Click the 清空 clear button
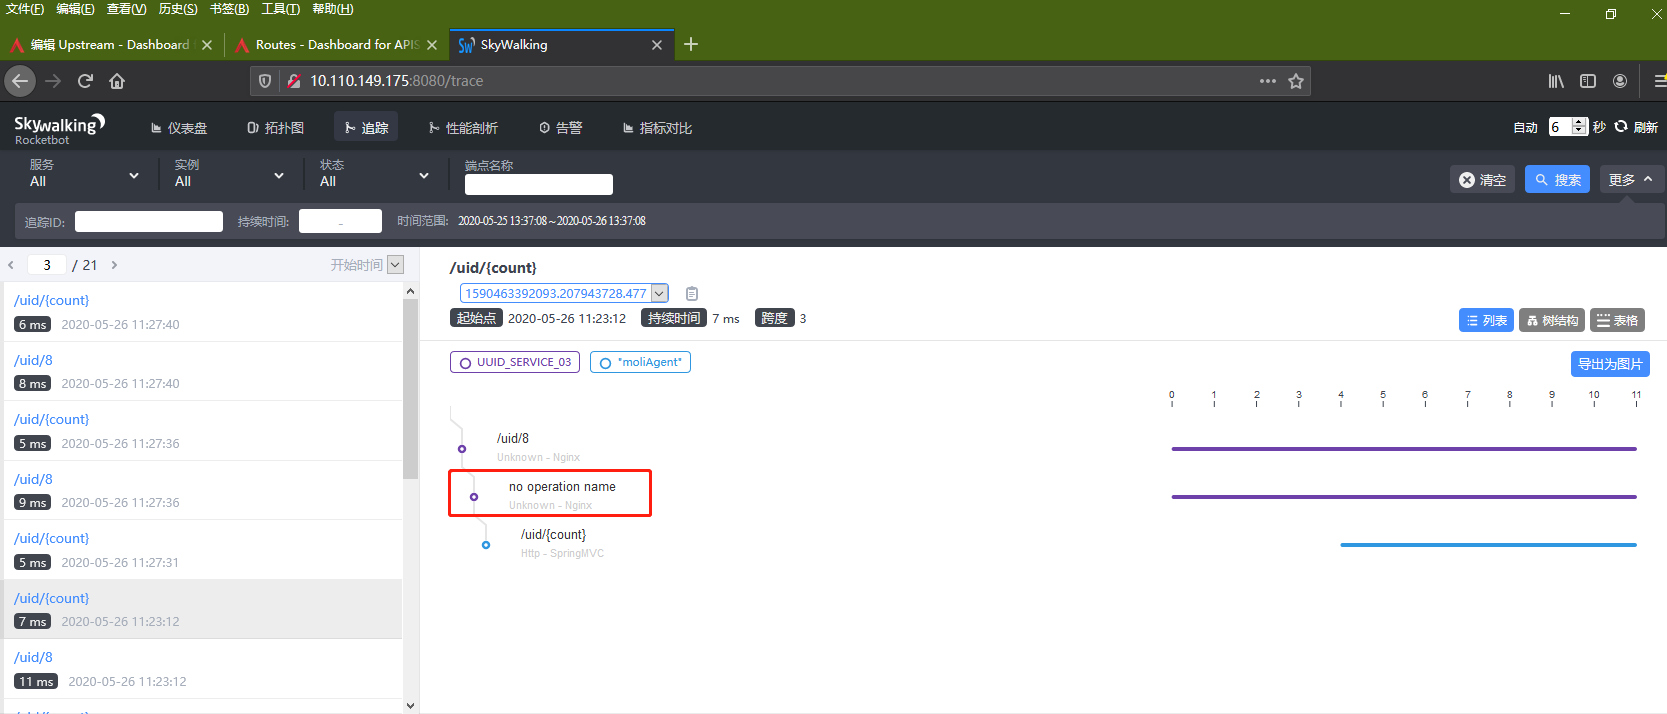This screenshot has height=714, width=1667. click(1482, 180)
